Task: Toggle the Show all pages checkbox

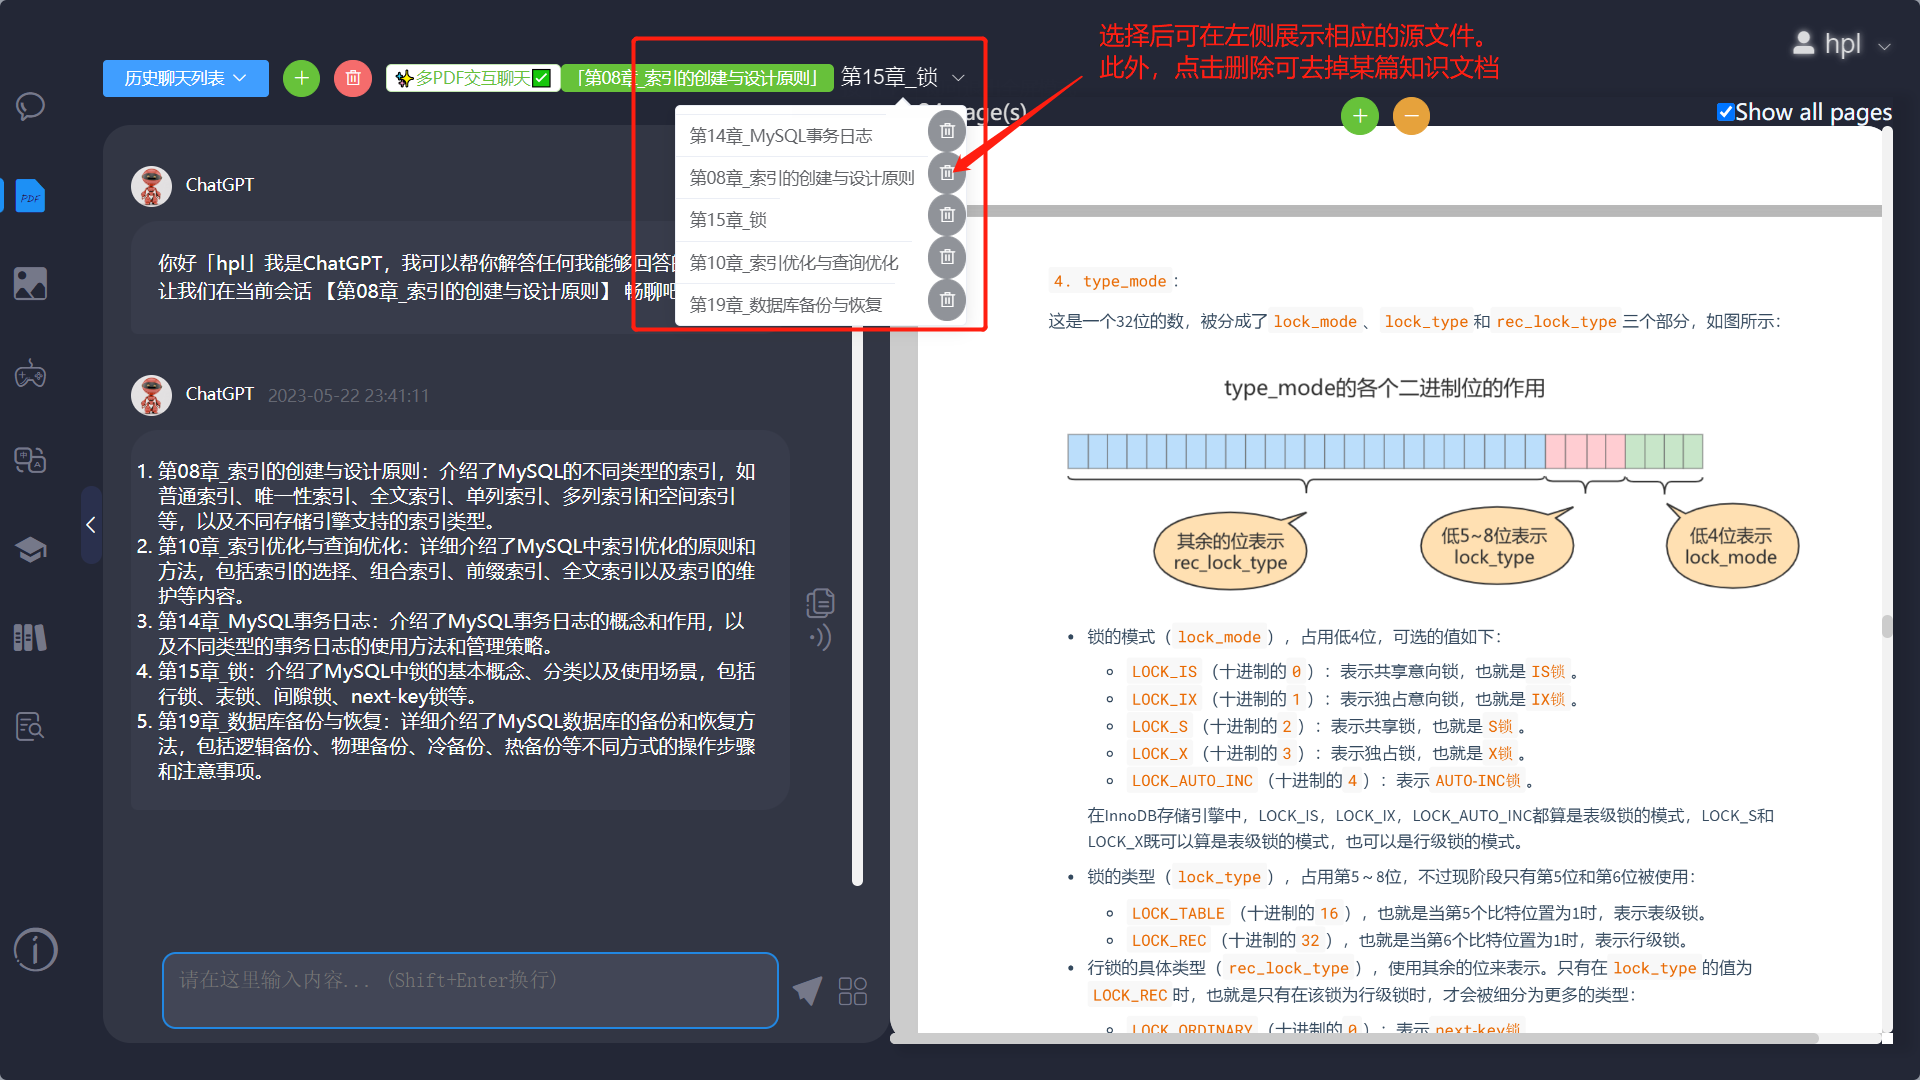Action: [x=1725, y=112]
